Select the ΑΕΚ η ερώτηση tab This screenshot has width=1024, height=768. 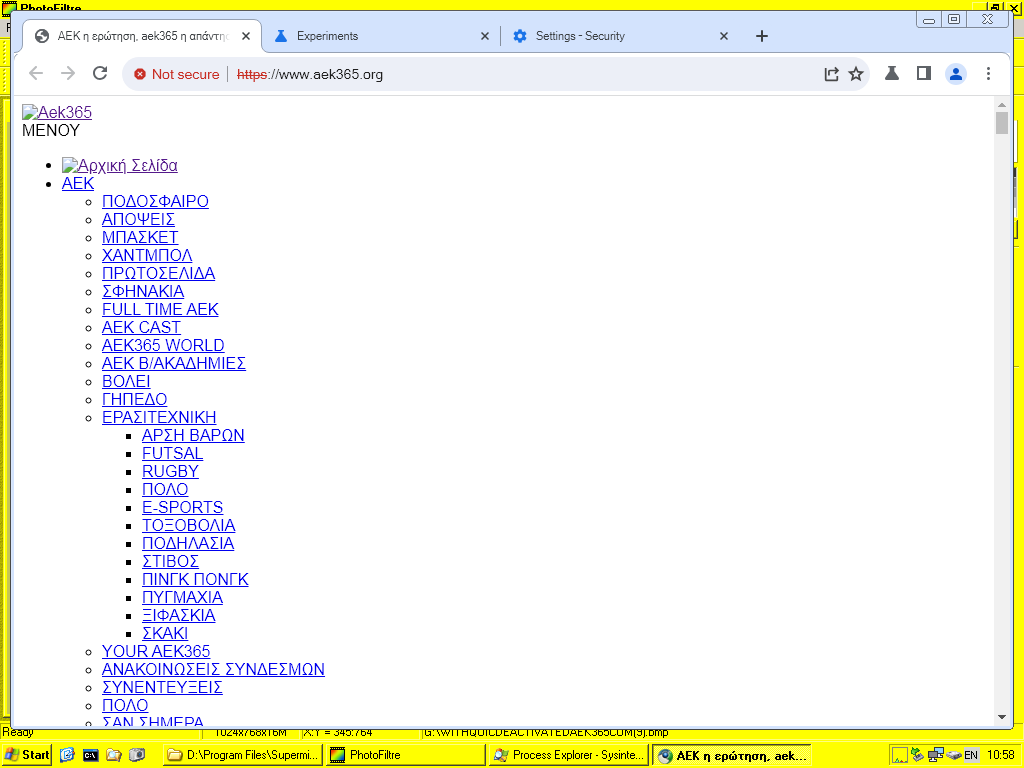(x=142, y=36)
